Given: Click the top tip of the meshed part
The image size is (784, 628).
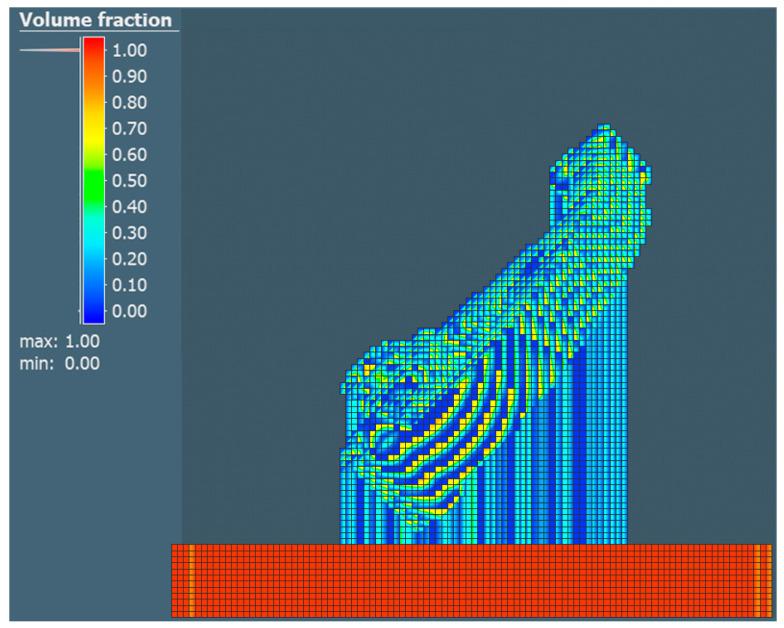Looking at the screenshot, I should tap(603, 129).
